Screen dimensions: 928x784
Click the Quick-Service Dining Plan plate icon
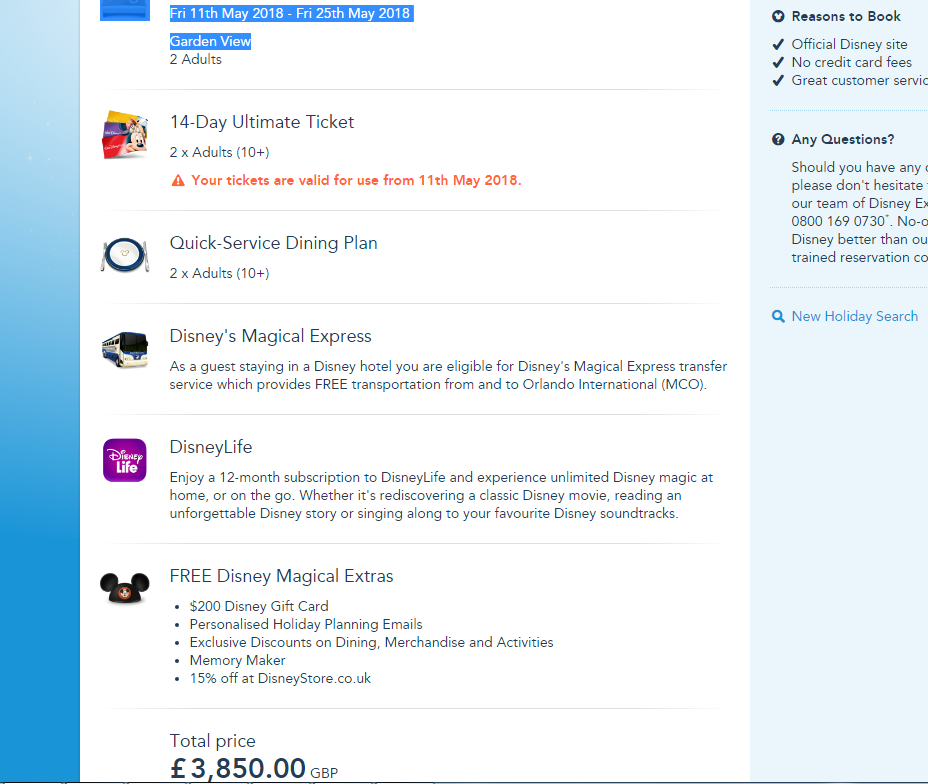pyautogui.click(x=125, y=255)
